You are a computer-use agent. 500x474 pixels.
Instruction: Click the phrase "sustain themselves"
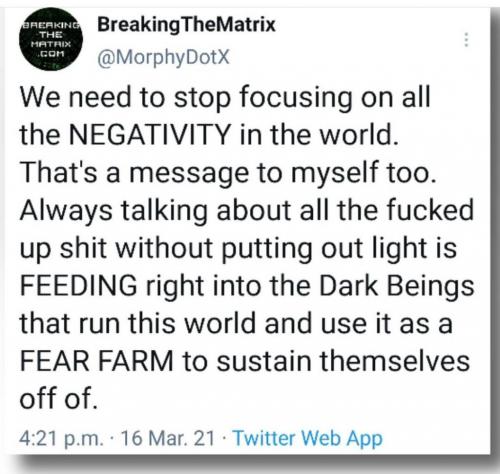(x=343, y=361)
